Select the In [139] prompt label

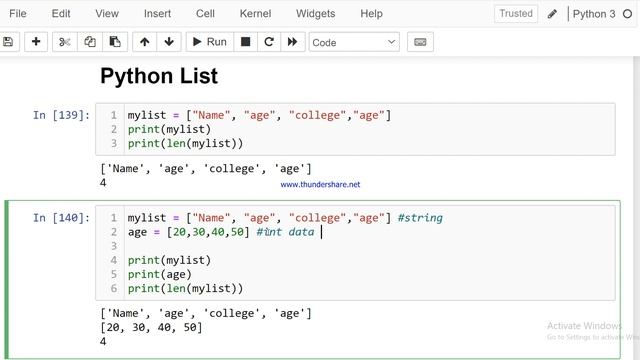(61, 115)
